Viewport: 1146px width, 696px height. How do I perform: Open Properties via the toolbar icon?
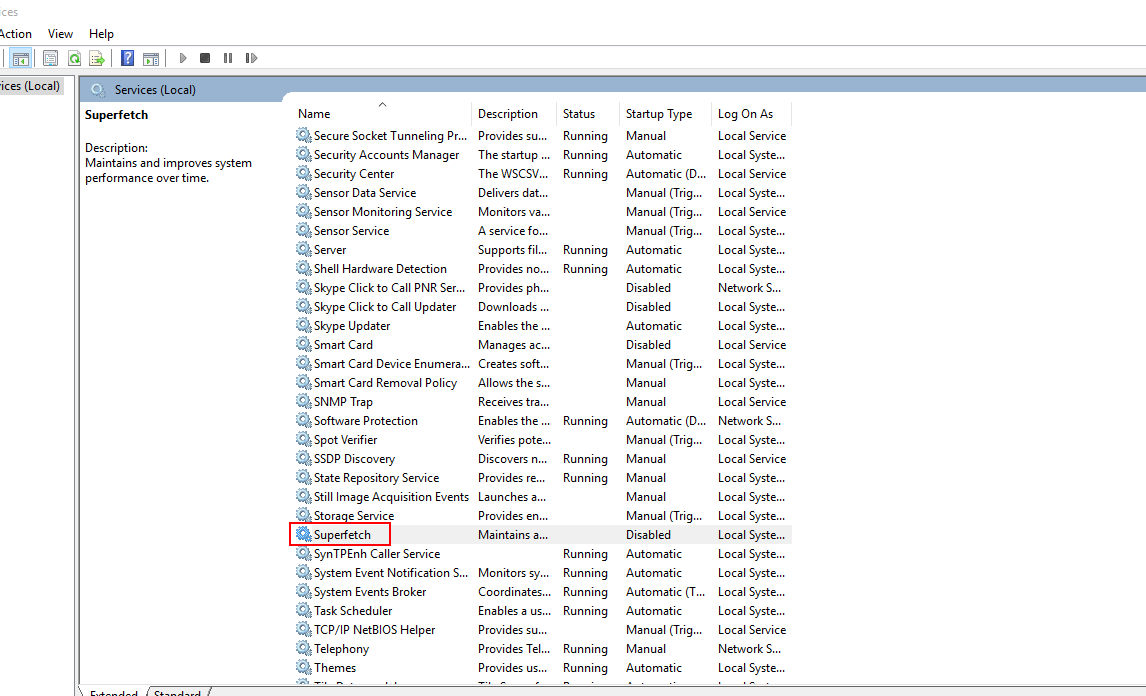50,58
